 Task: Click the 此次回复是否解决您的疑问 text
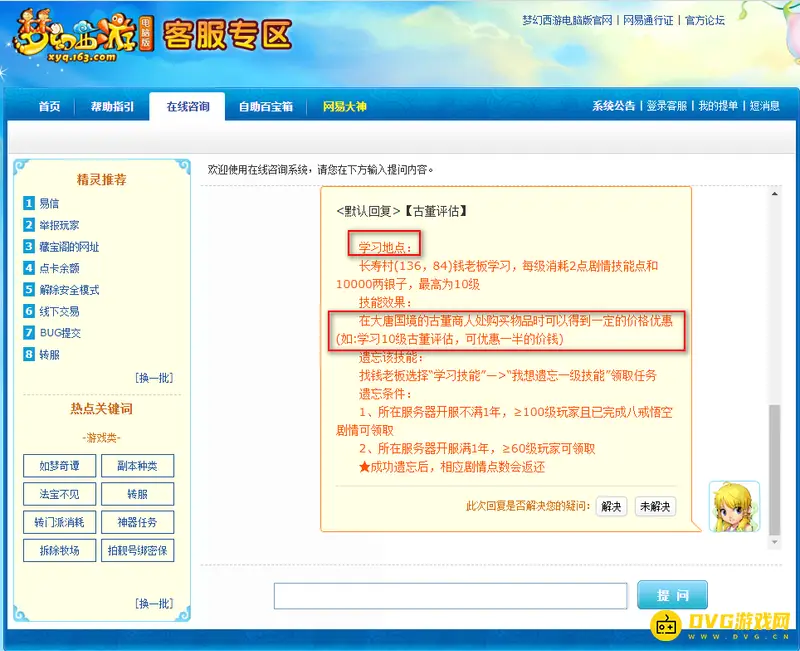tap(528, 506)
